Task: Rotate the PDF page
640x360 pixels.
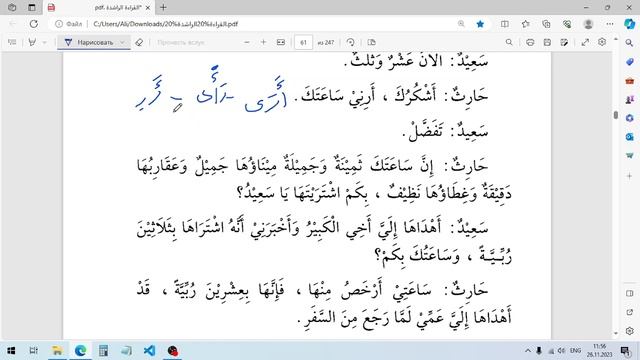Action: click(351, 42)
